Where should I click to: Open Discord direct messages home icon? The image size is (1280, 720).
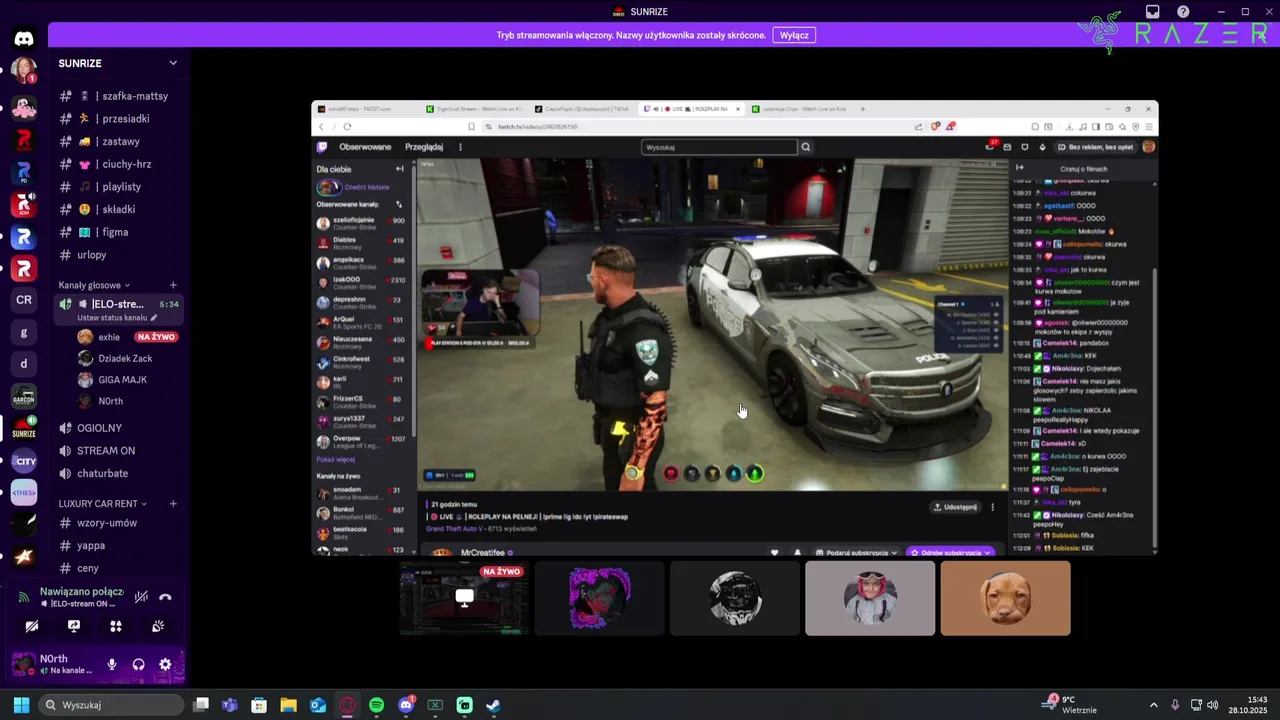(24, 40)
